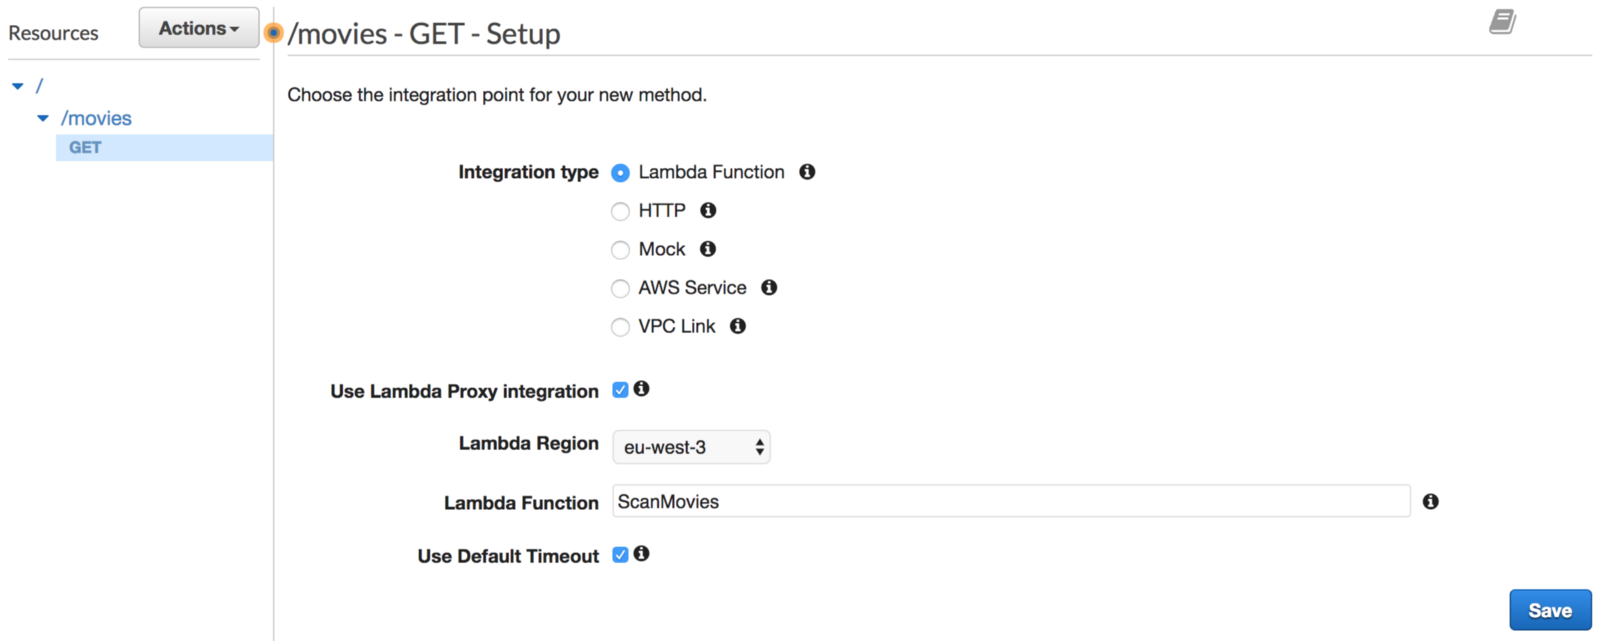Select the HTTP integration type
This screenshot has width=1600, height=641.
pyautogui.click(x=621, y=211)
